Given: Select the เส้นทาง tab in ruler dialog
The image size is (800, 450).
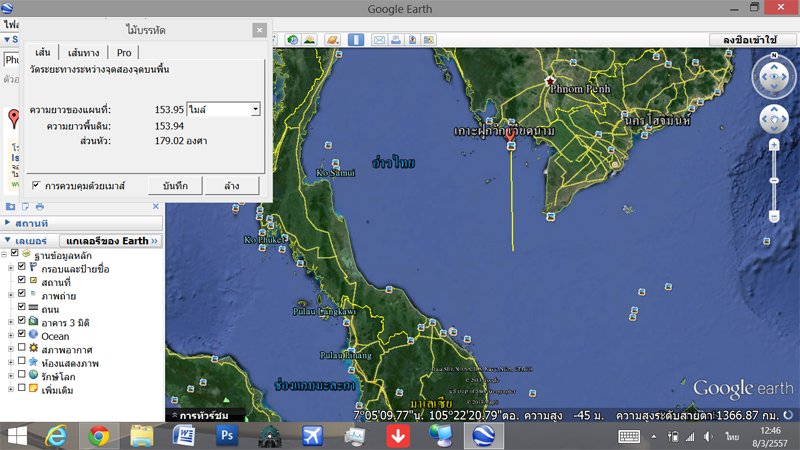Looking at the screenshot, I should (84, 52).
